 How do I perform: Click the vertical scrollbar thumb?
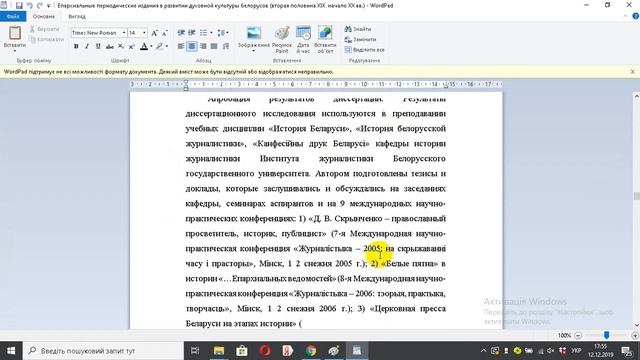coord(636,196)
